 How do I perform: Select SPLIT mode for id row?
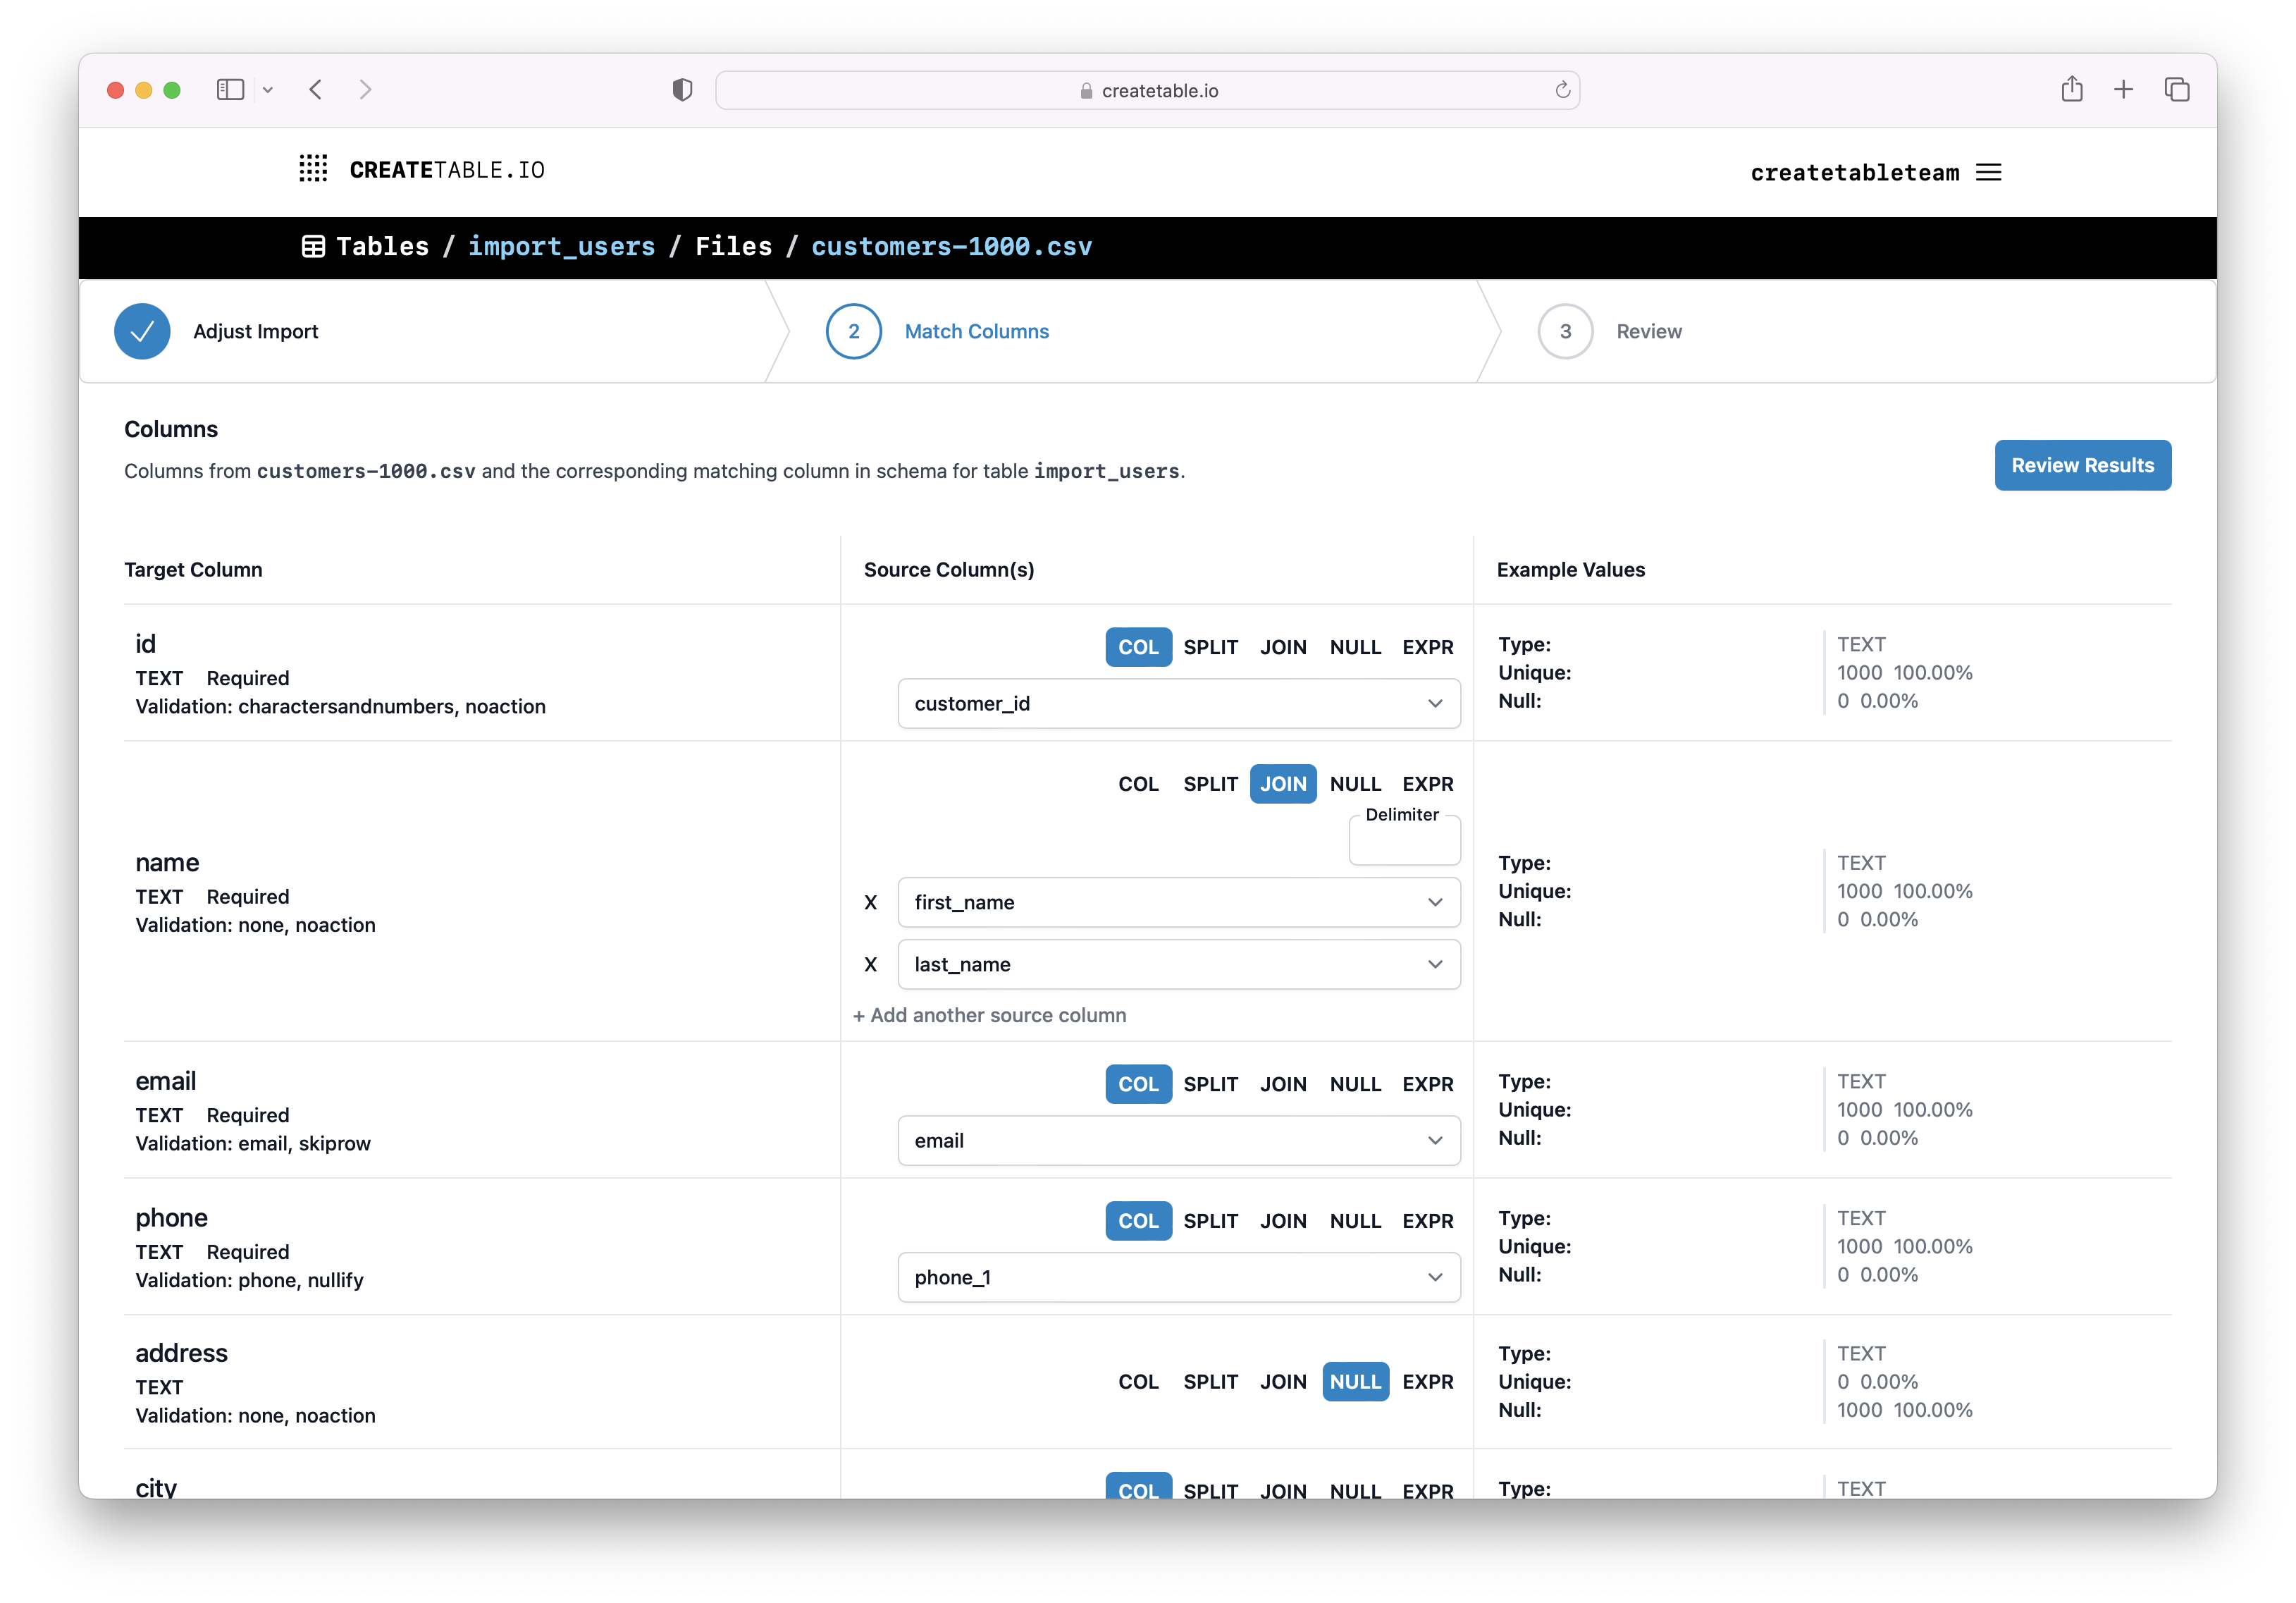pyautogui.click(x=1210, y=647)
